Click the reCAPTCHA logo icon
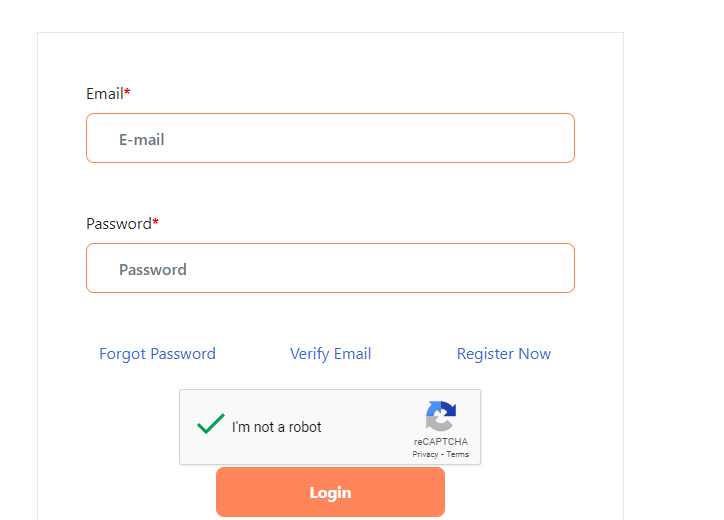This screenshot has width=724, height=520. [x=440, y=416]
